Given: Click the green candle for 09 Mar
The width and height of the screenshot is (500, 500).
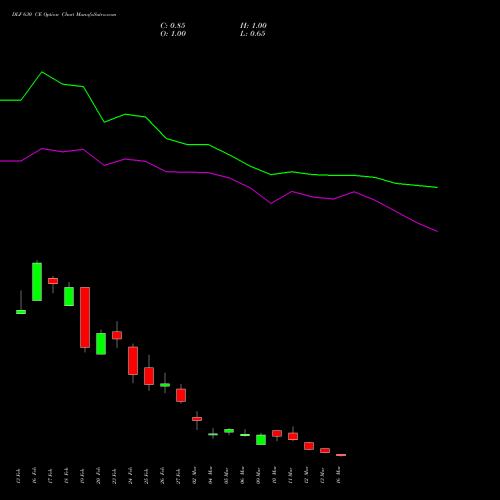Looking at the screenshot, I should 261,440.
